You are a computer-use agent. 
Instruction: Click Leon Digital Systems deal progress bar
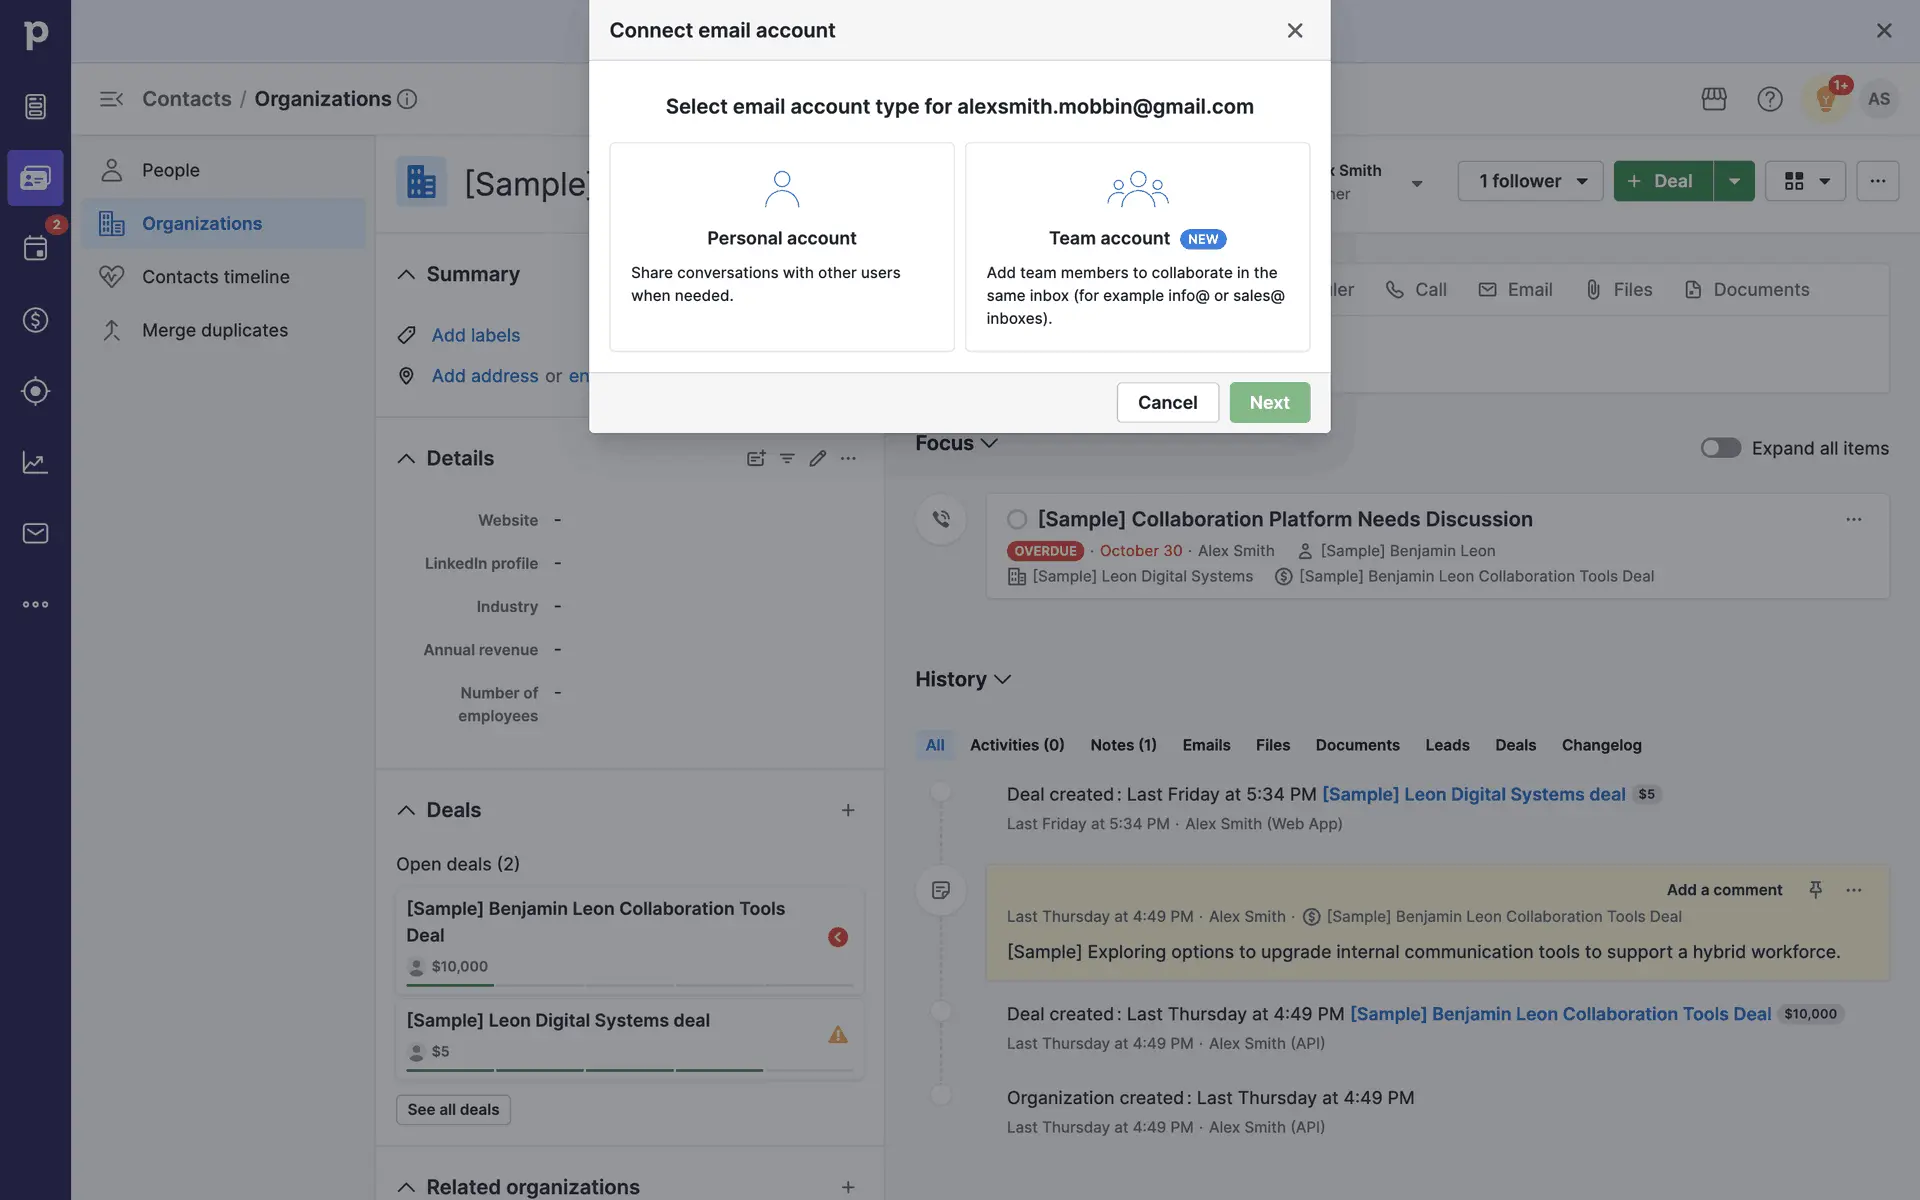pyautogui.click(x=630, y=1070)
